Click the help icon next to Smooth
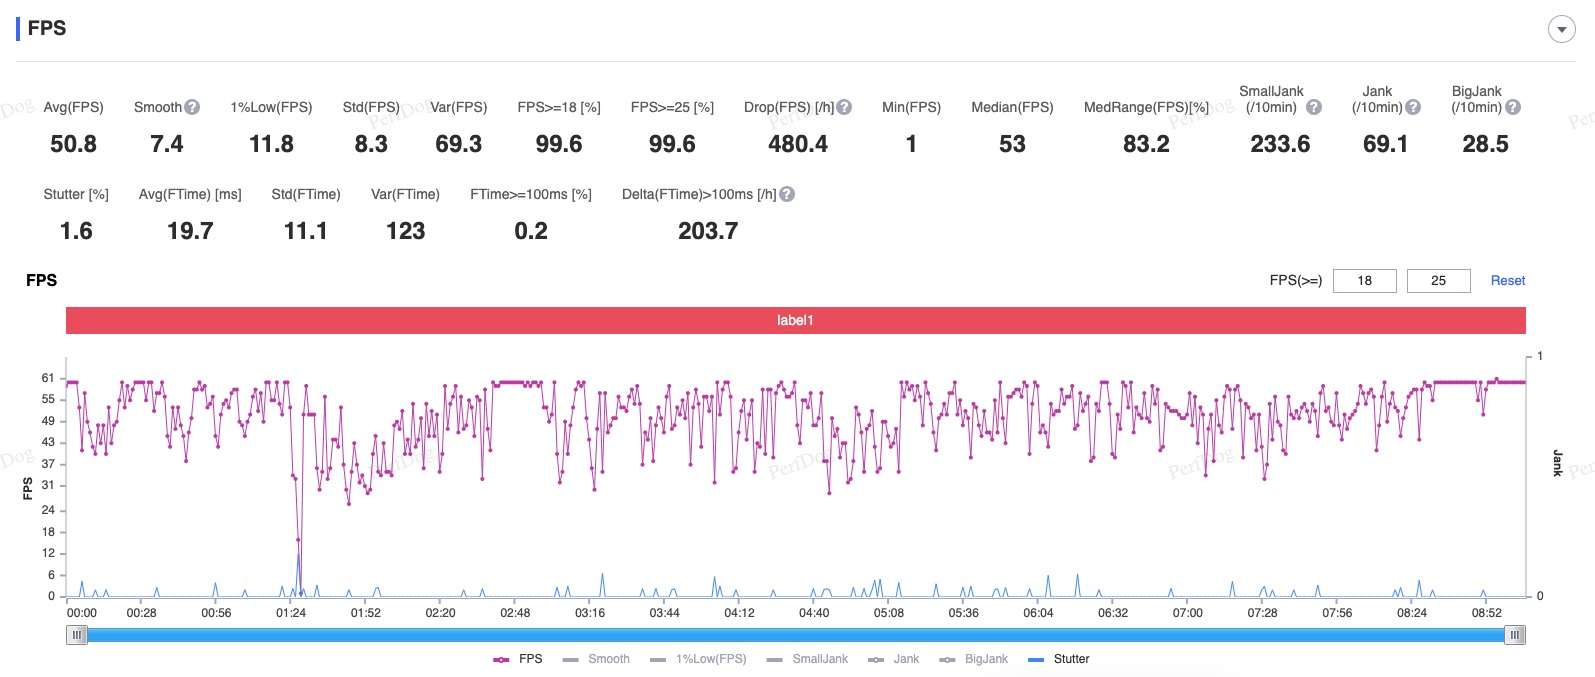 [x=192, y=107]
